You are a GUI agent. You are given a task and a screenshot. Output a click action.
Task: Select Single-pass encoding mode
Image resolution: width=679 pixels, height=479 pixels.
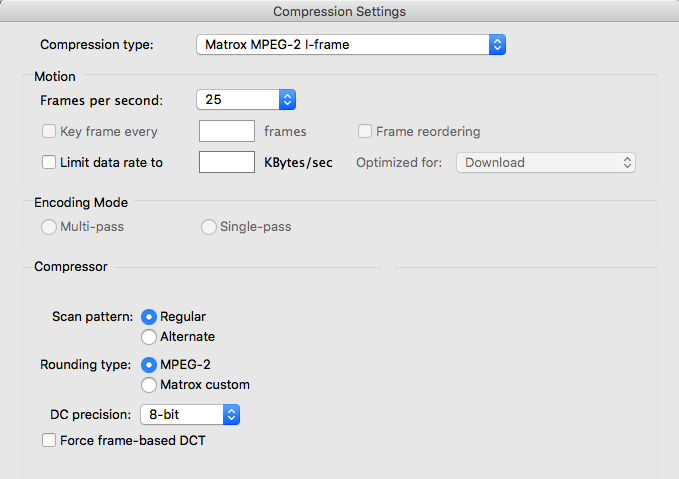tap(209, 227)
